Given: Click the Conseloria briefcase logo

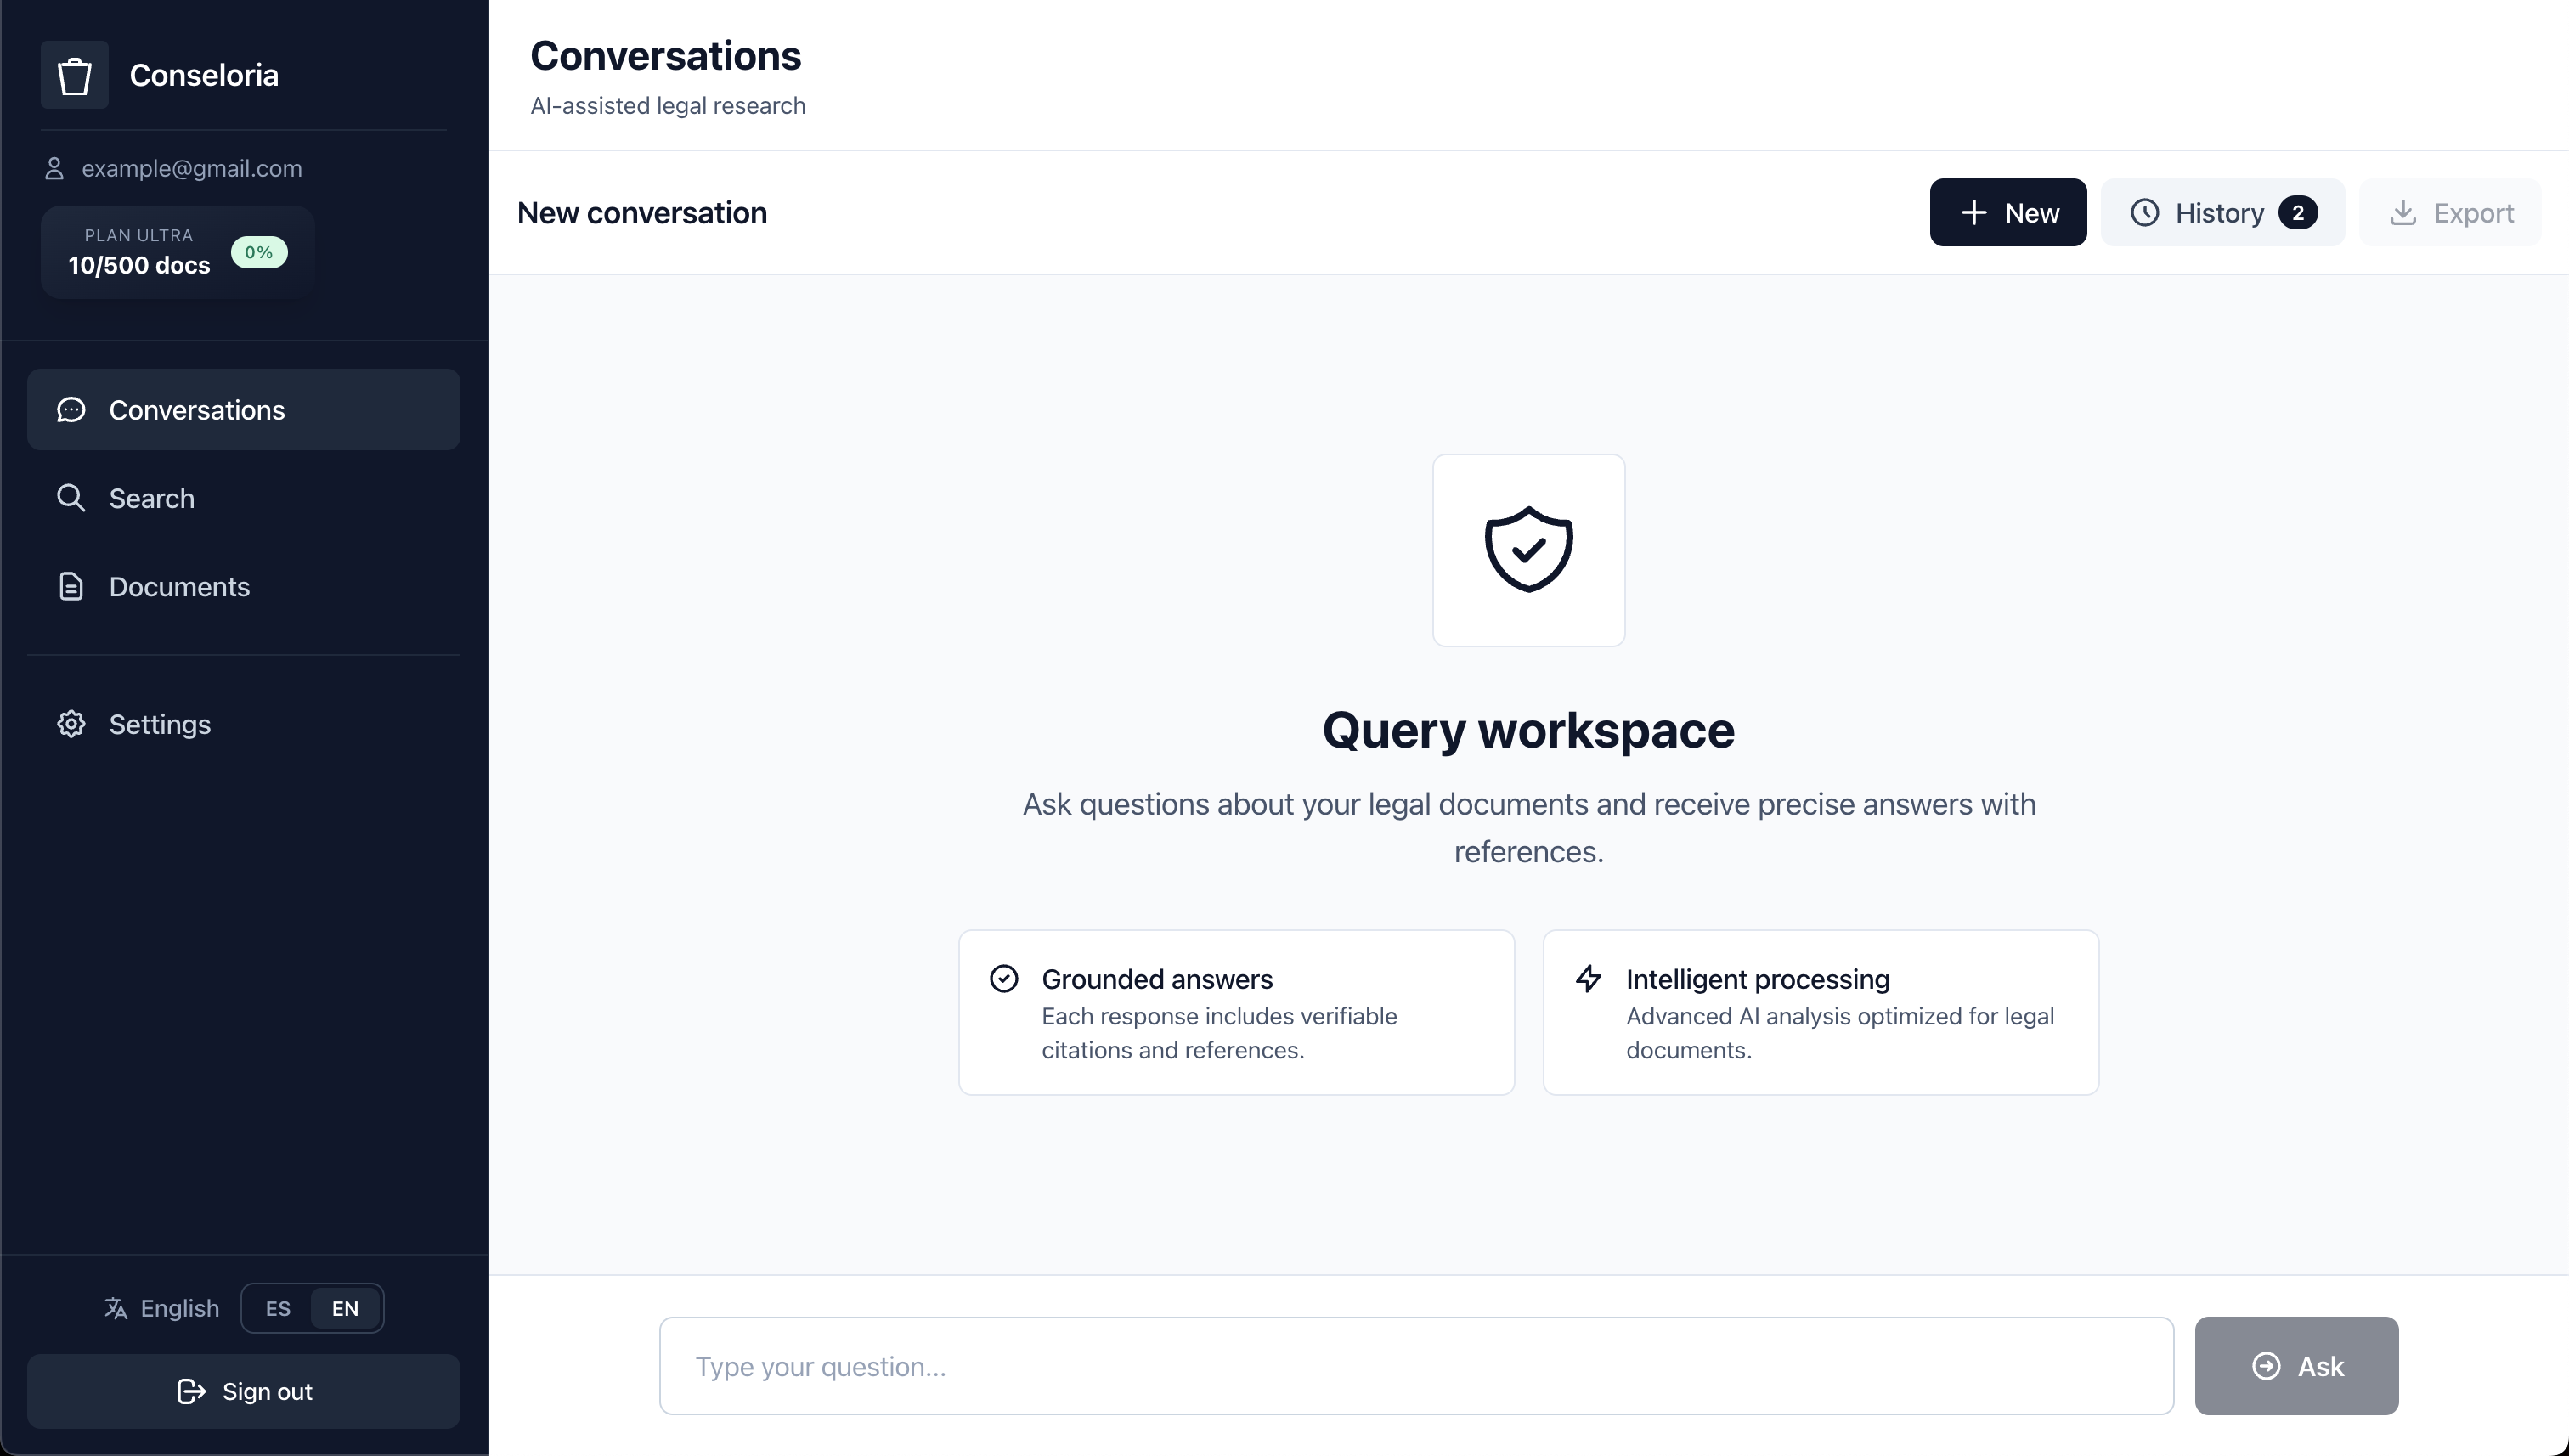Looking at the screenshot, I should 73,75.
